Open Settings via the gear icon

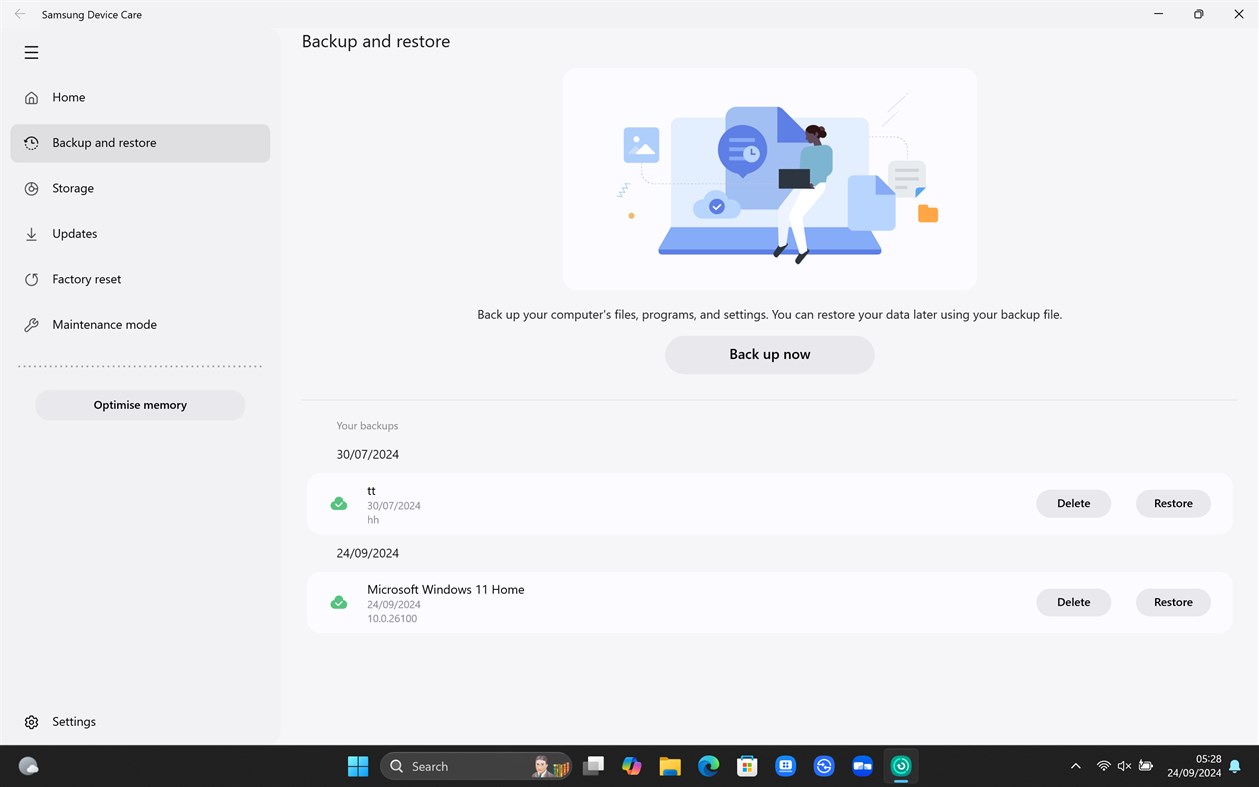tap(31, 721)
